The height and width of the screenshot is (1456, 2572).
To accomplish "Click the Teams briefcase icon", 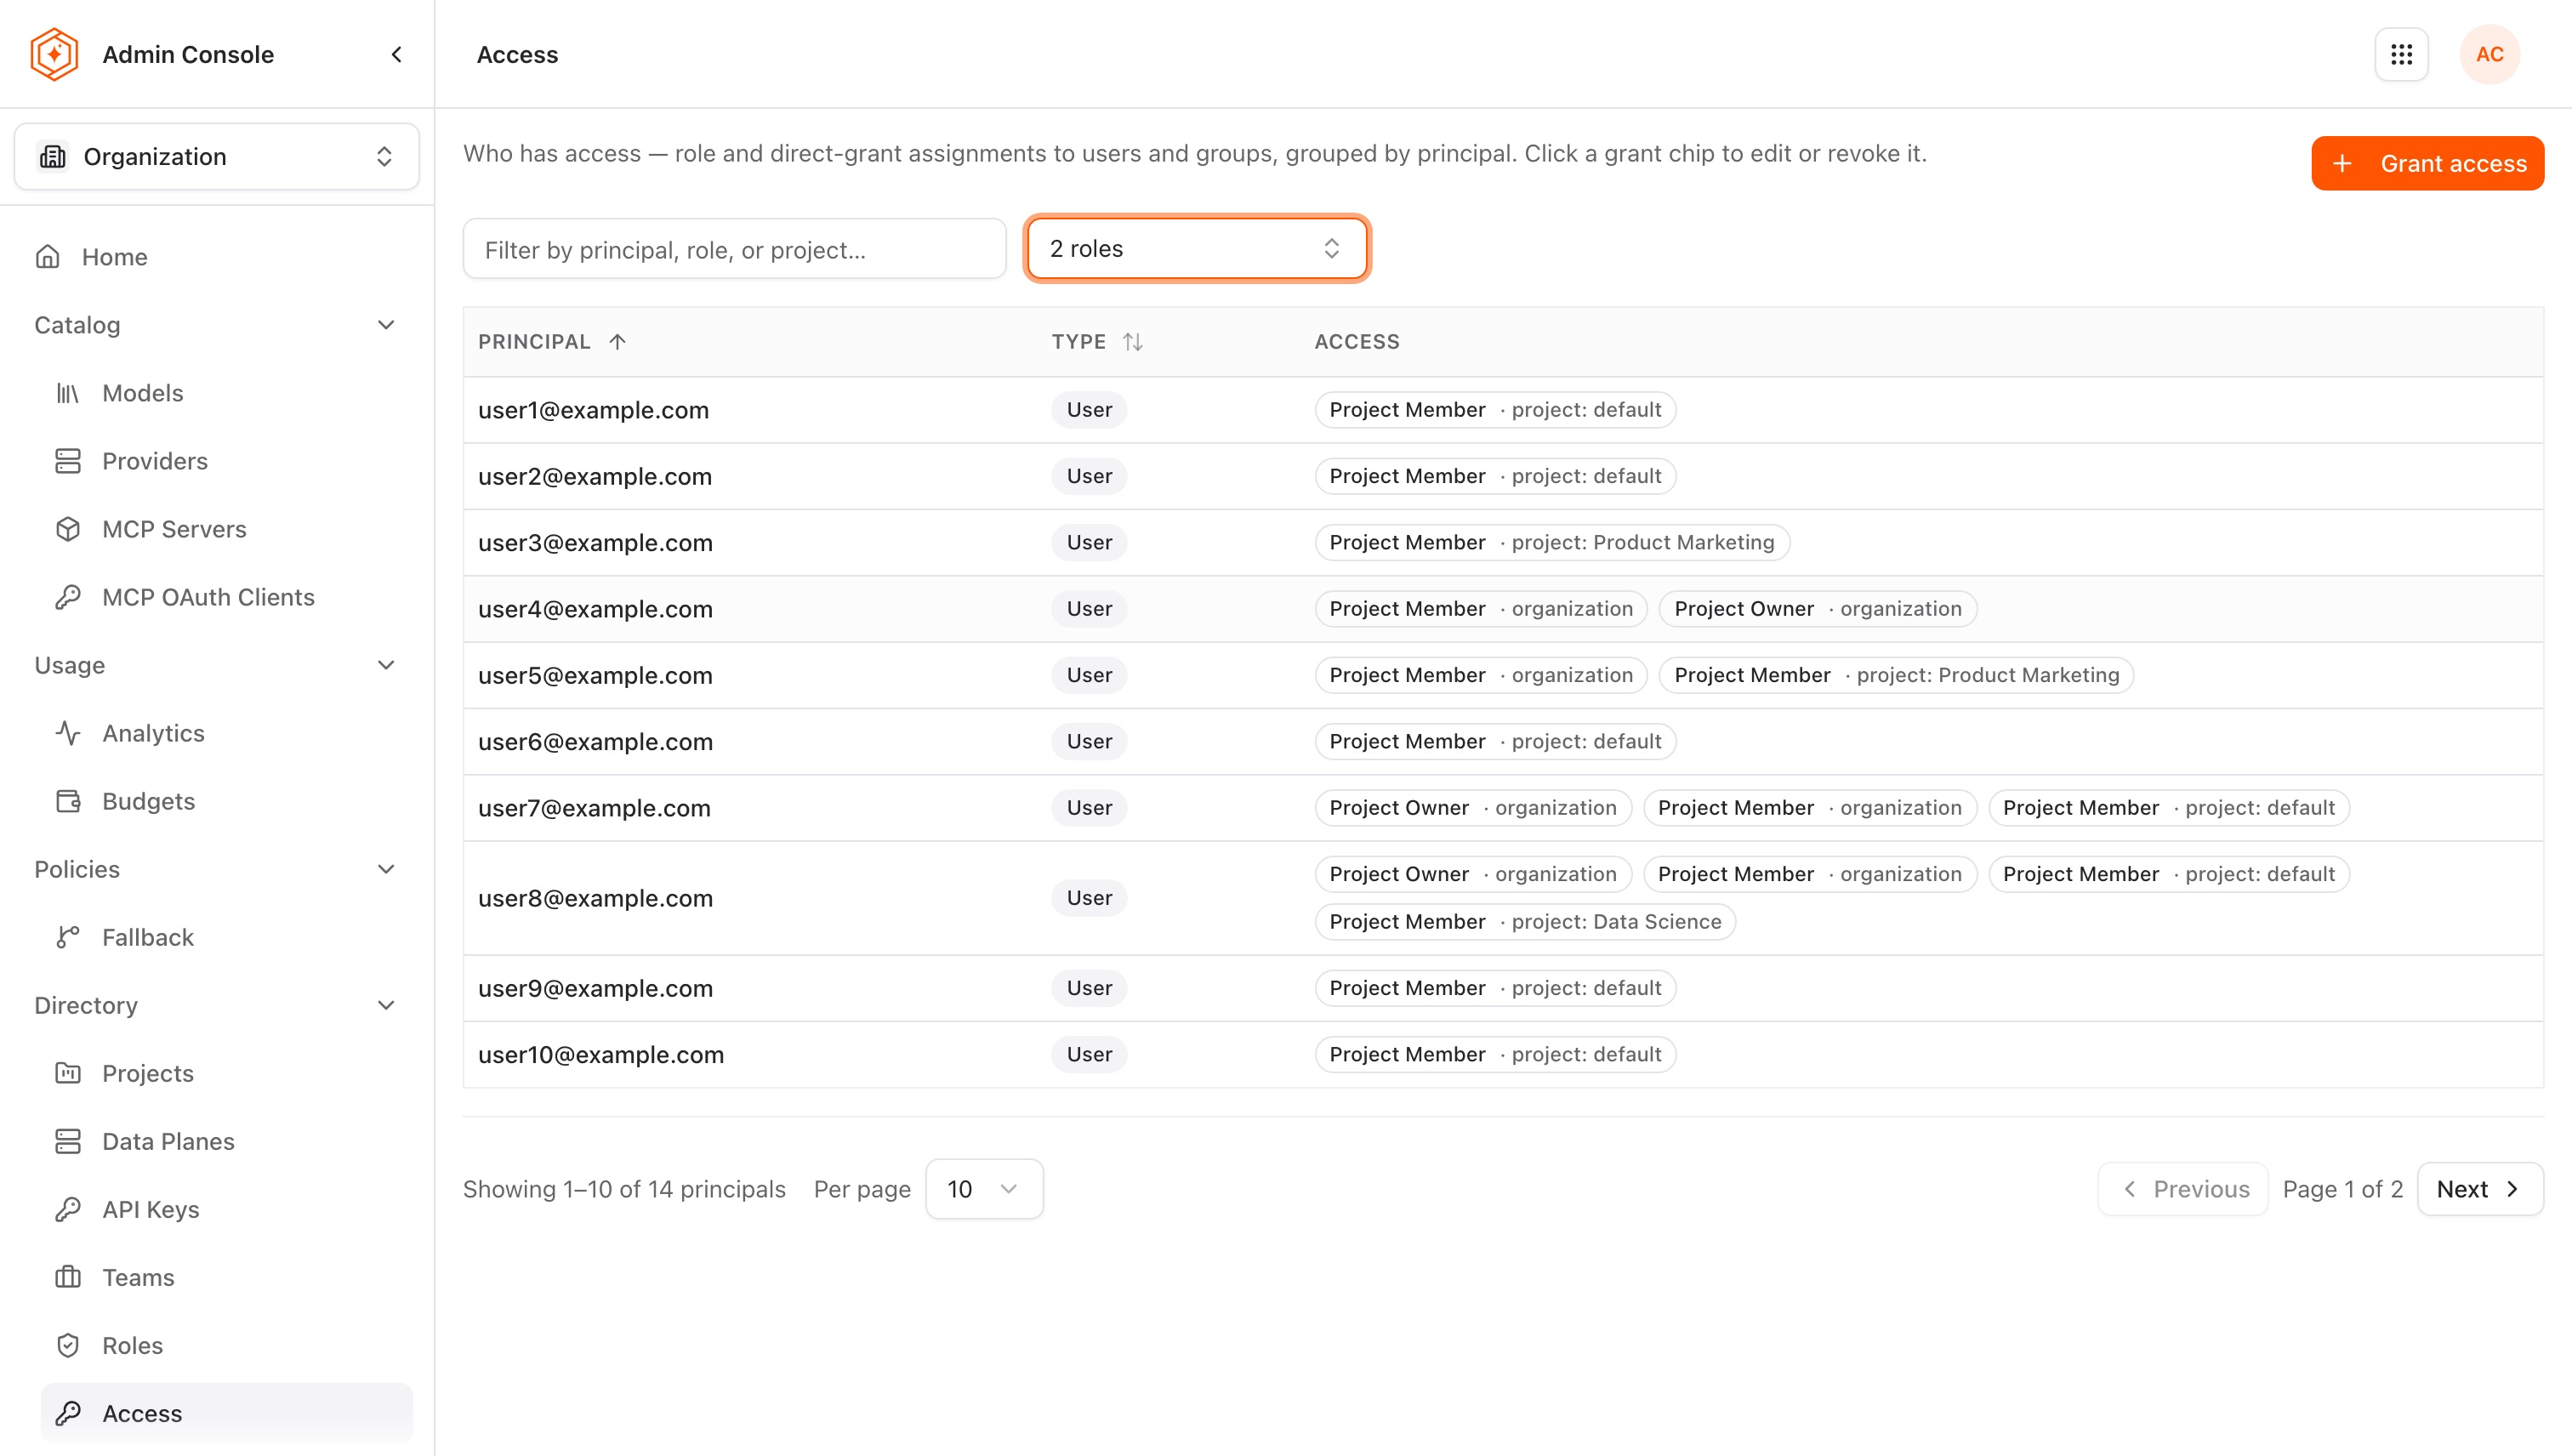I will [x=68, y=1277].
